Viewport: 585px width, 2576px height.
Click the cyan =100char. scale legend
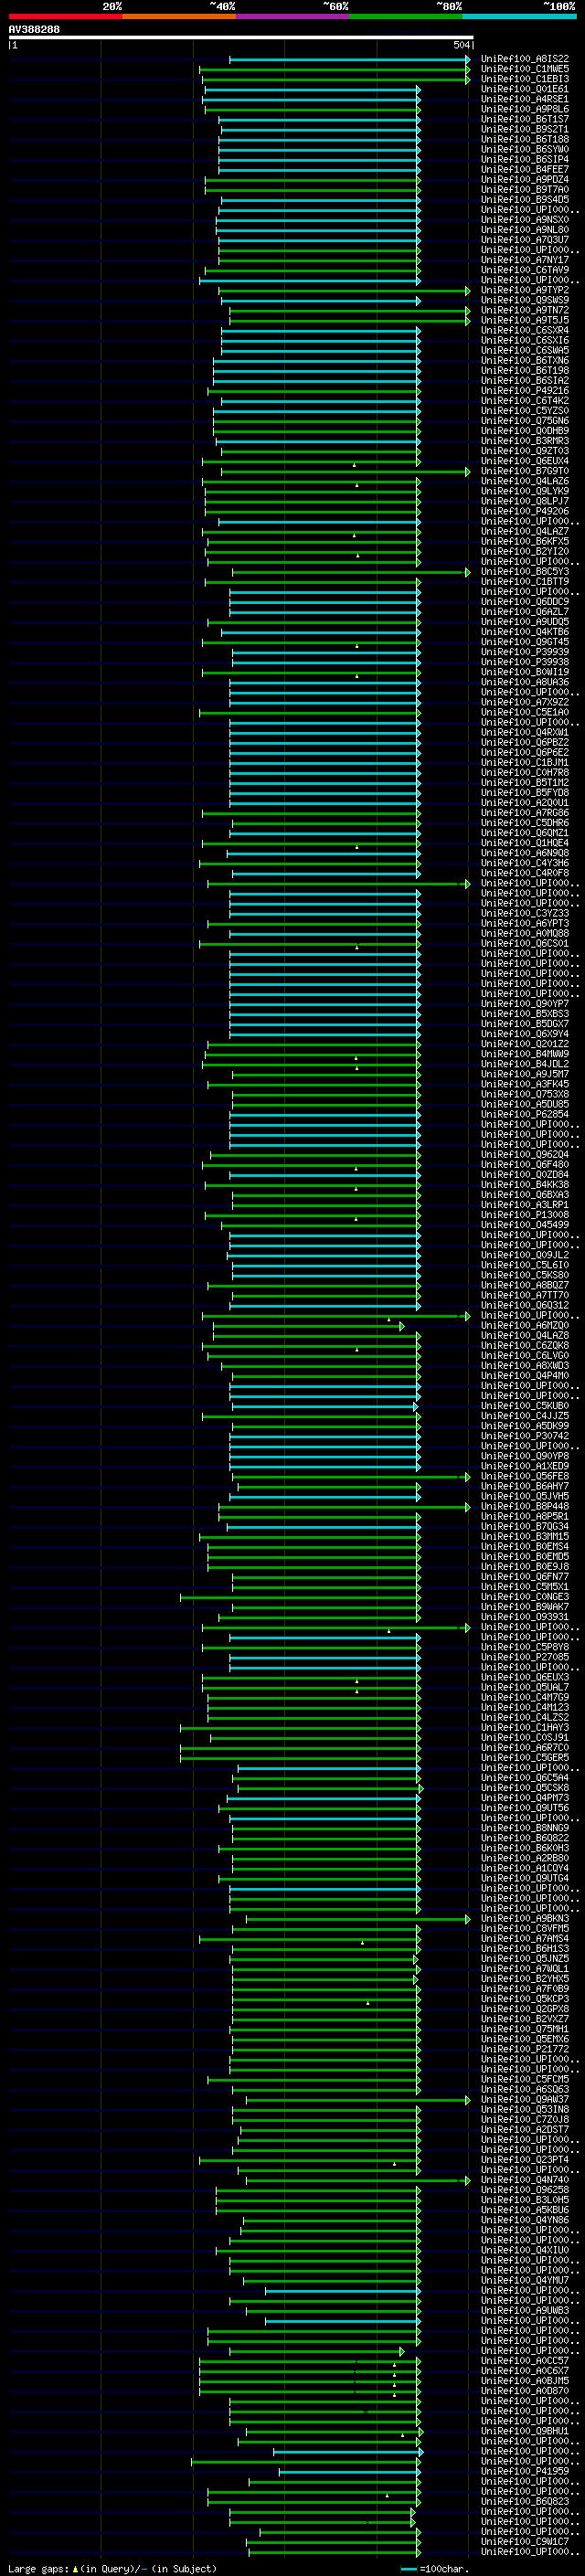434,2569
